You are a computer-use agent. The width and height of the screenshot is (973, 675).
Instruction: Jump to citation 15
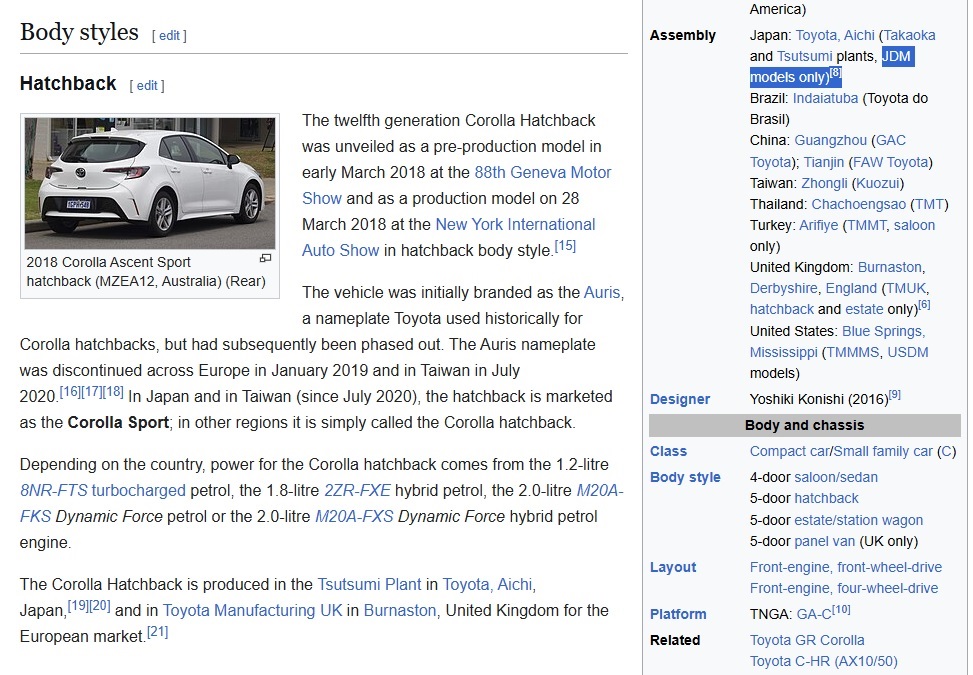point(565,246)
